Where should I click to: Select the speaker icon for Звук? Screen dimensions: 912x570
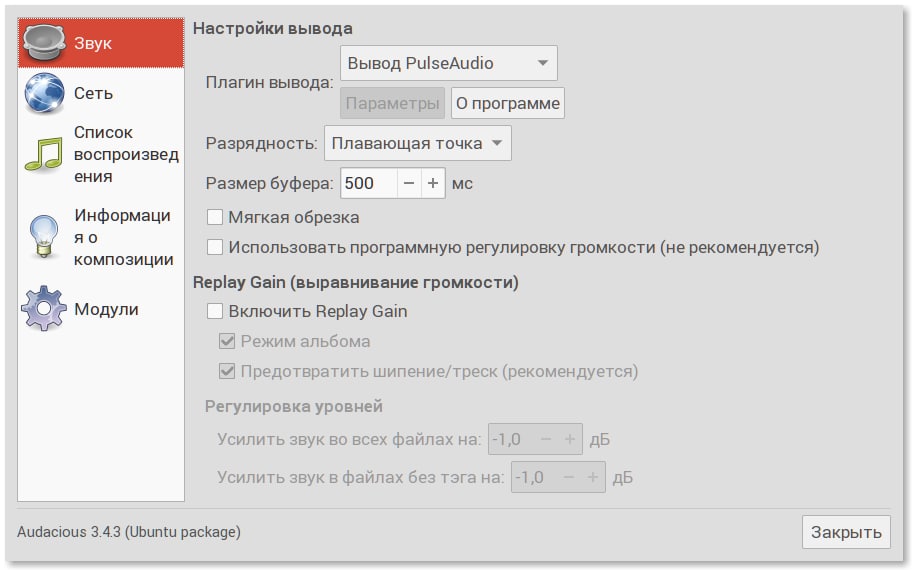44,42
